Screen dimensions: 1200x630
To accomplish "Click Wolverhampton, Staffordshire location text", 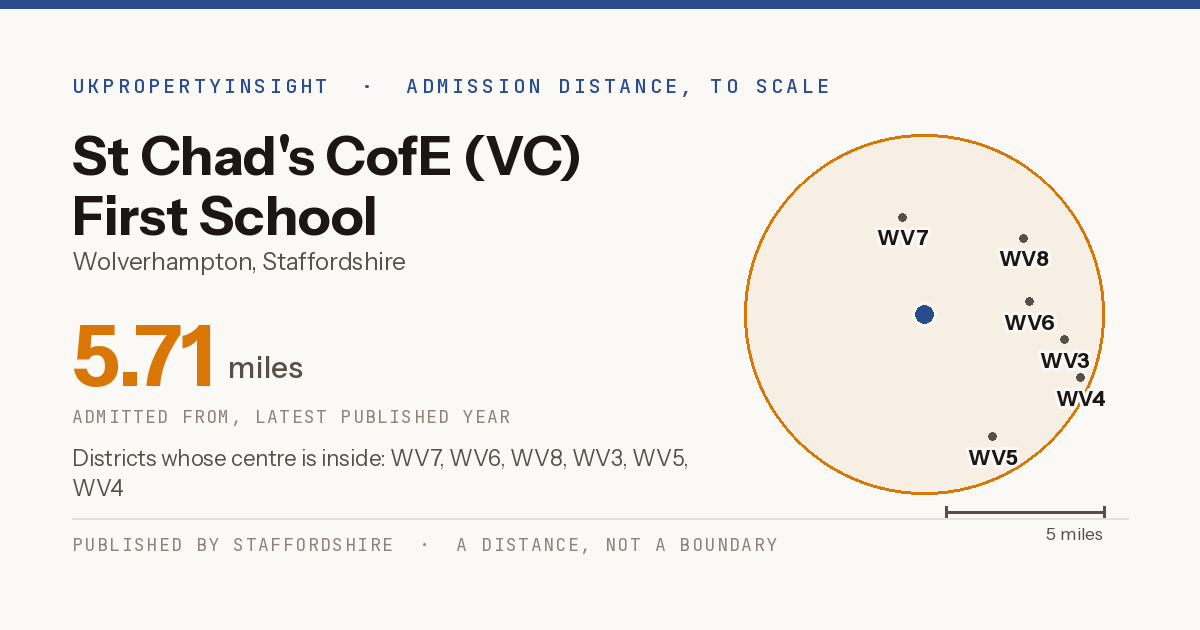I will [x=239, y=262].
